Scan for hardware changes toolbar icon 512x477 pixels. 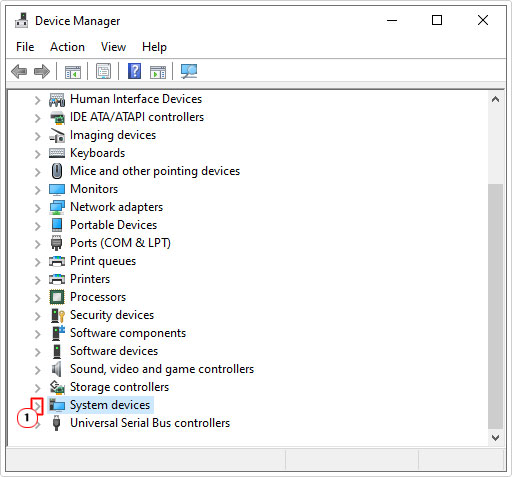click(189, 71)
